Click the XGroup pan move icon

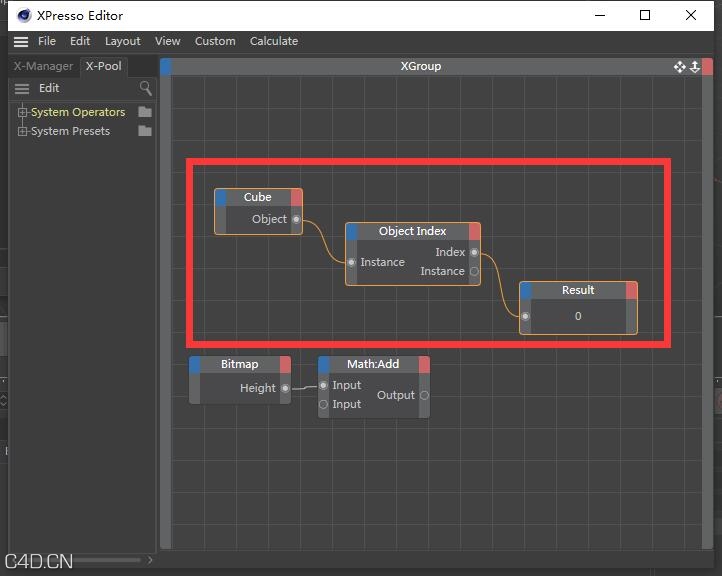680,67
